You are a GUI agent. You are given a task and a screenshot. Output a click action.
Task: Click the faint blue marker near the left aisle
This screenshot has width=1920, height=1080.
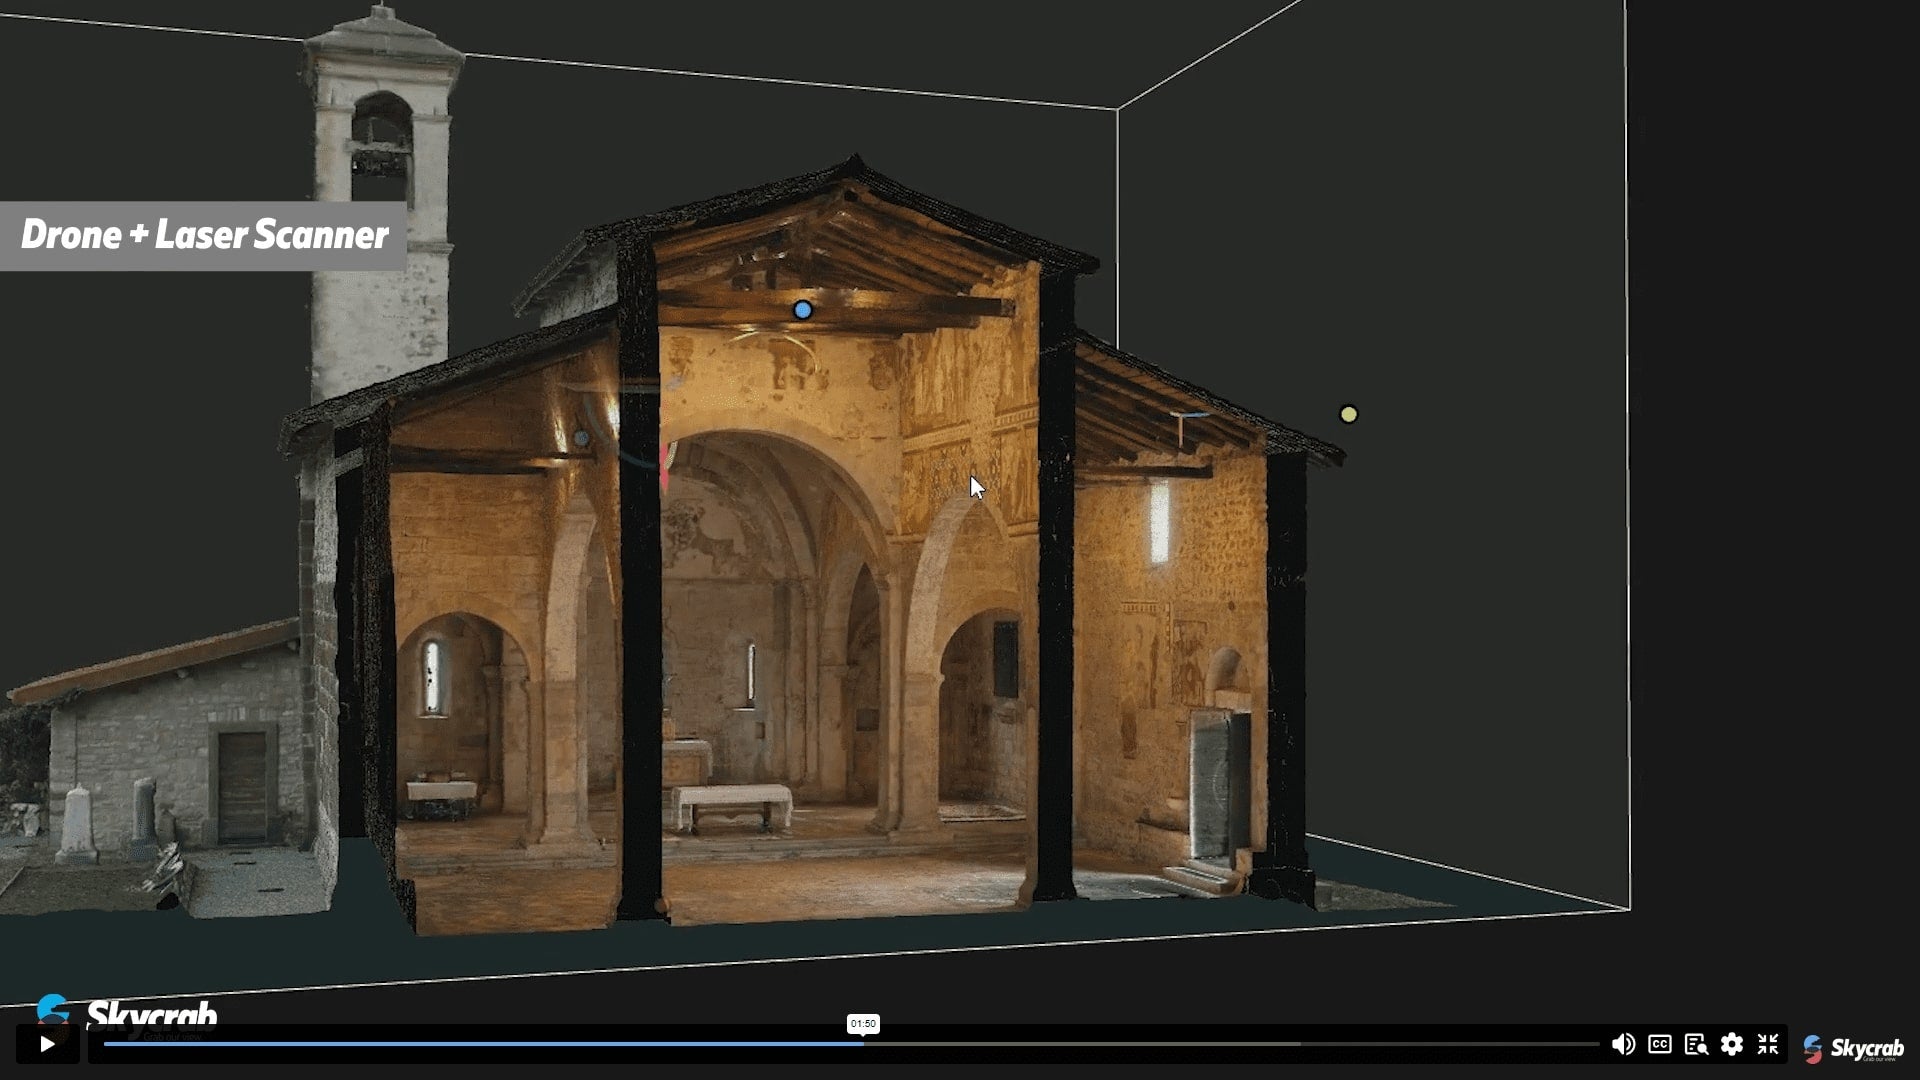581,438
